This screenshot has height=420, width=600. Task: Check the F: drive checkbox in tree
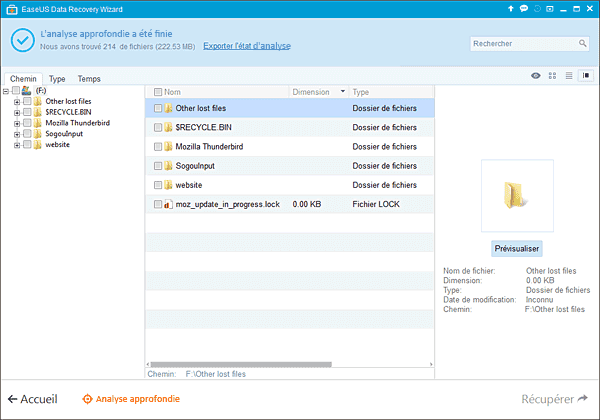click(x=16, y=90)
